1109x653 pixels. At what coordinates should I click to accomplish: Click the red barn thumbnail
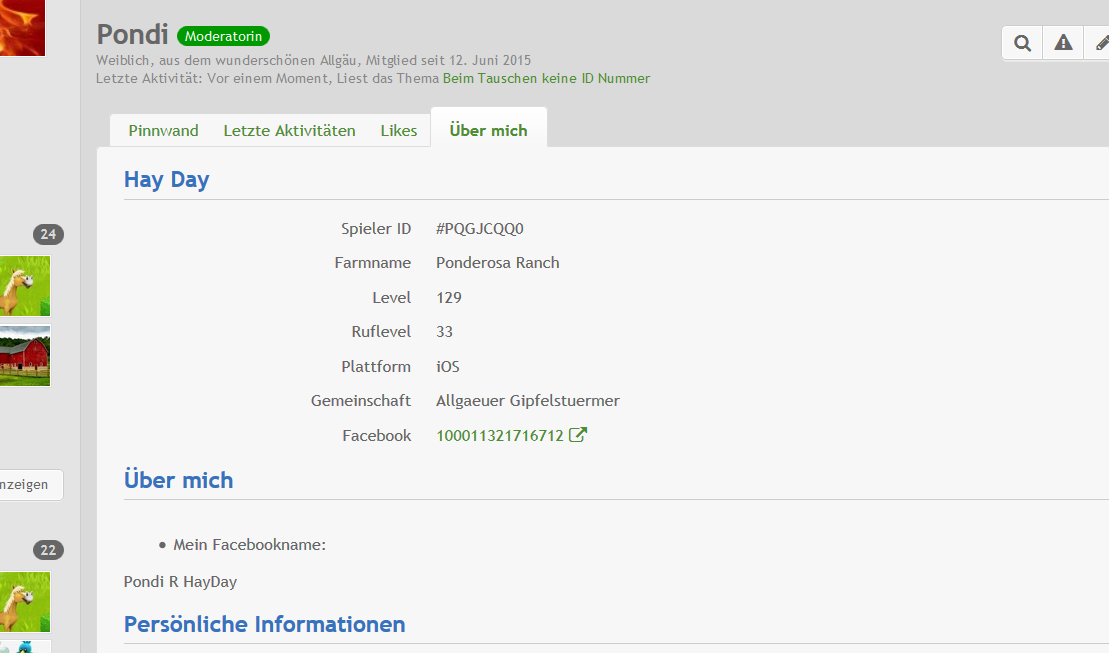point(24,355)
